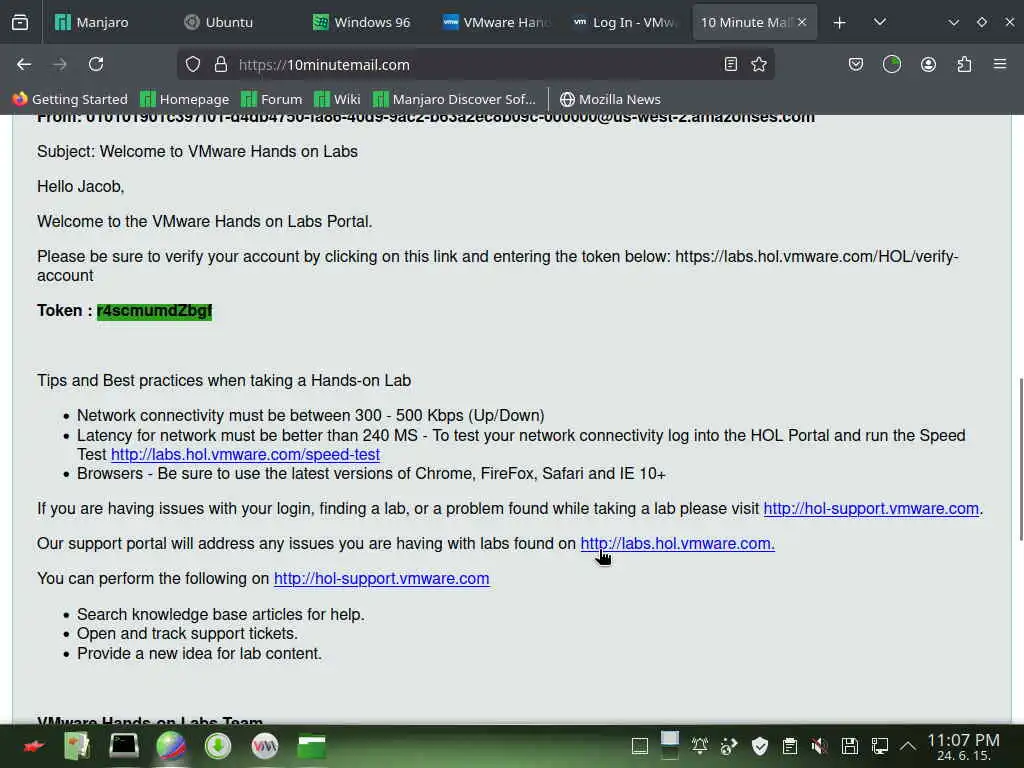Toggle the muted volume tray icon

819,746
